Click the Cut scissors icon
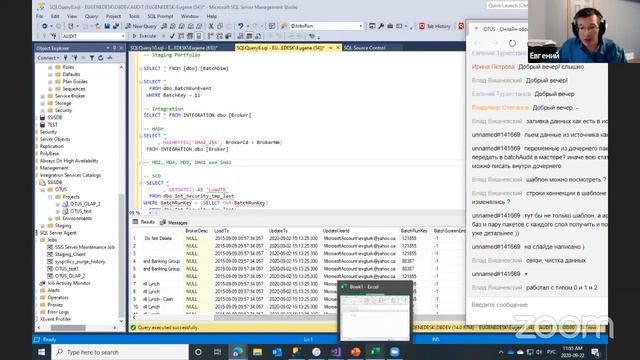This screenshot has height=360, width=640. 211,26
